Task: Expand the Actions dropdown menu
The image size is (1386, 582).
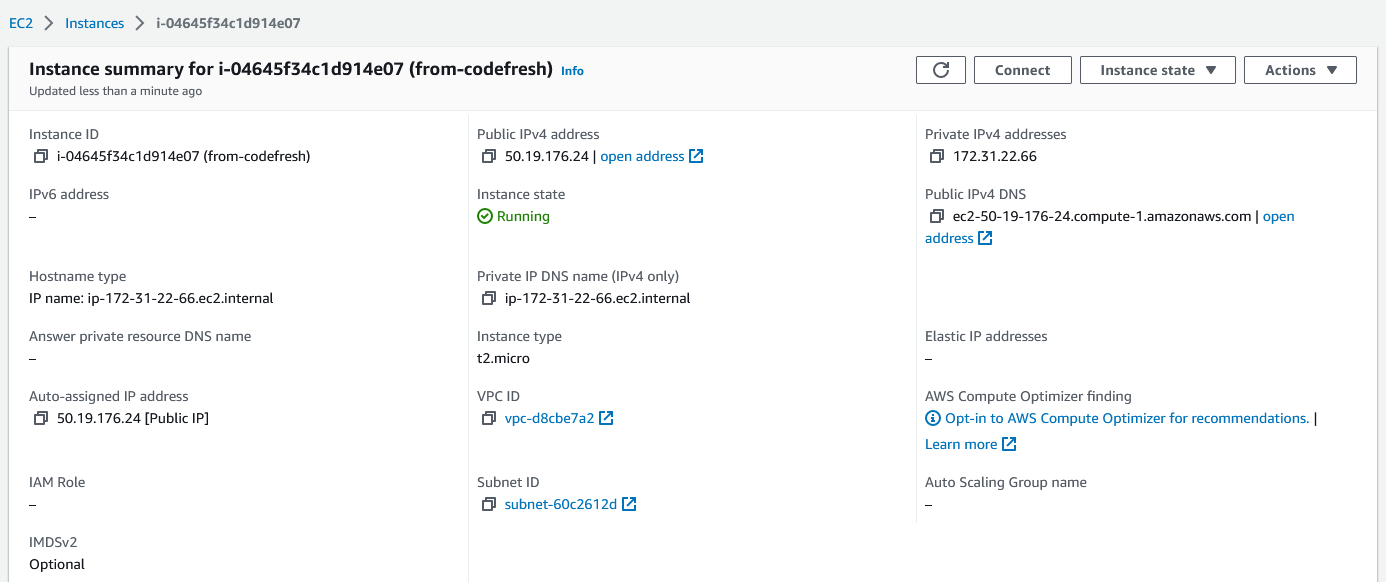Action: [x=1300, y=70]
